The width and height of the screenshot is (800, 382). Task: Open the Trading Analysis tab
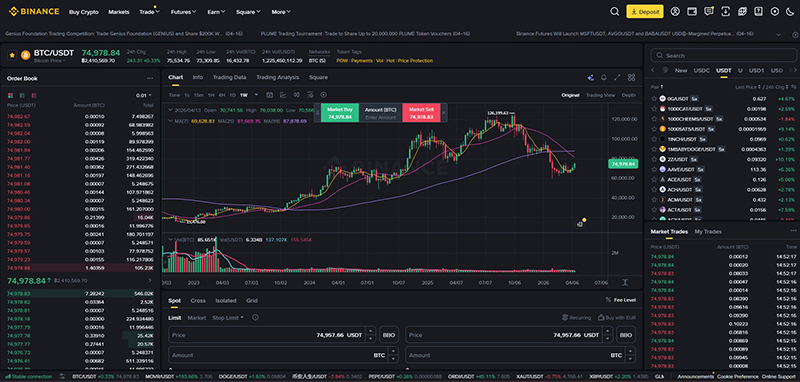coord(278,78)
